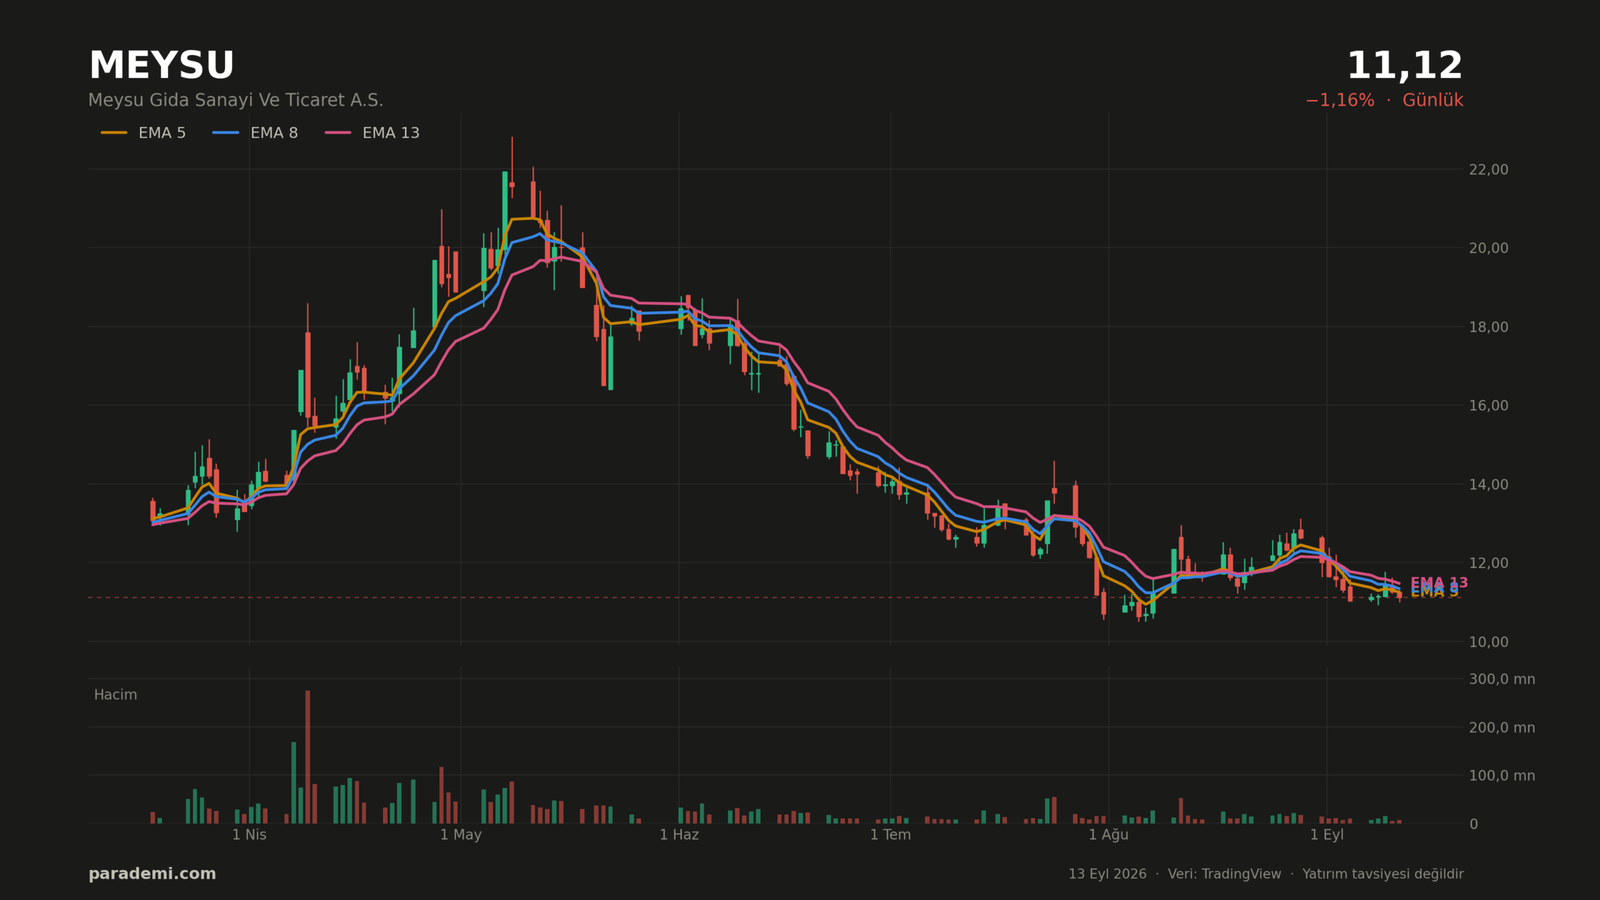
Task: Click the 22,00 price axis label
Action: 1488,170
